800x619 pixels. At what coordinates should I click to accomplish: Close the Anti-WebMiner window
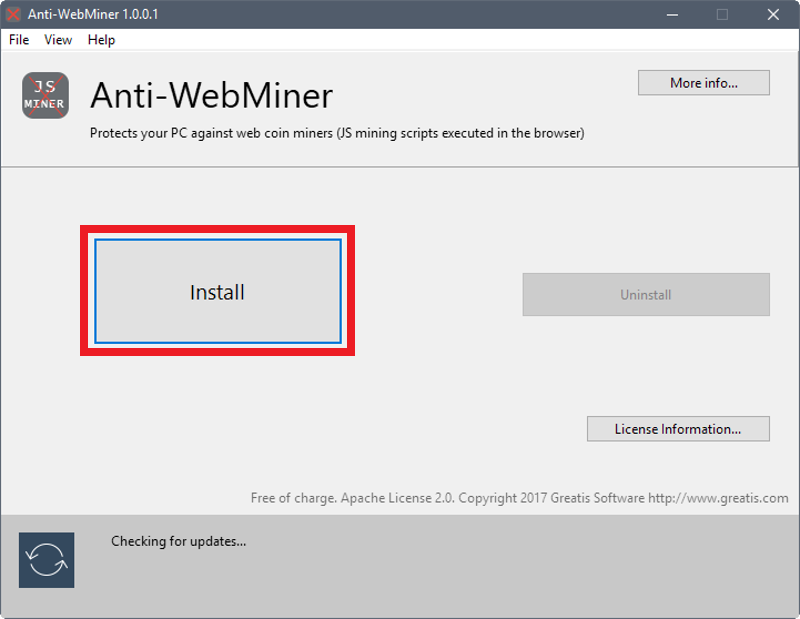(x=773, y=14)
